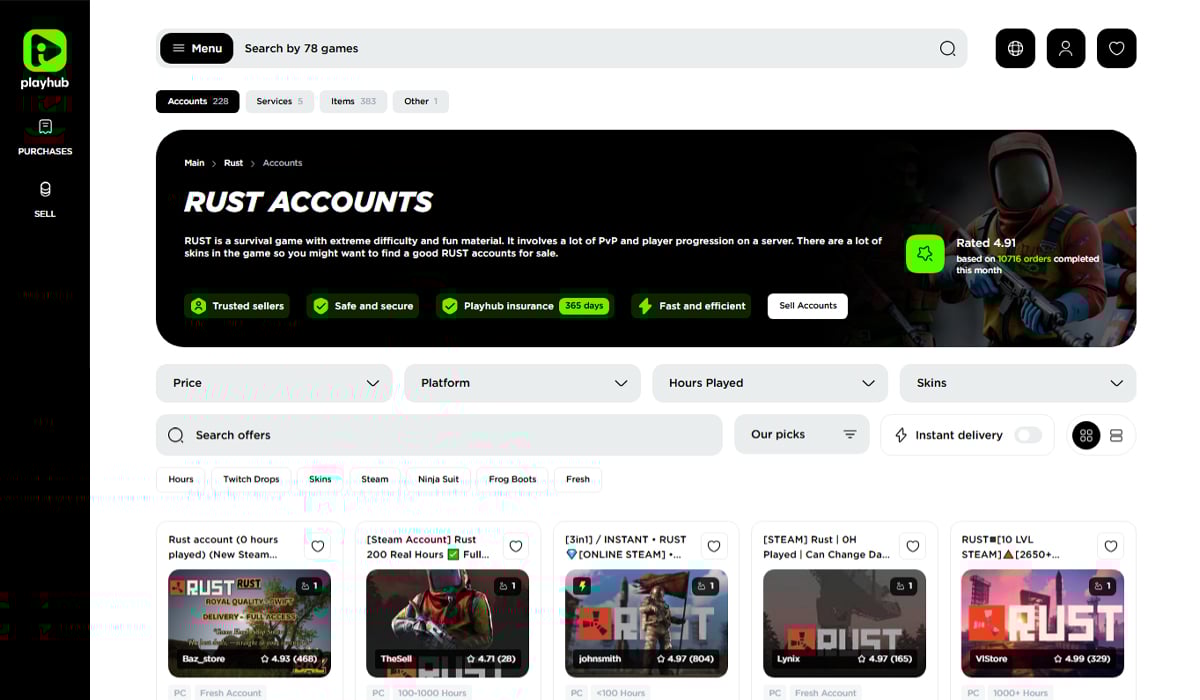
Task: Open the Hours Played dropdown
Action: coord(769,383)
